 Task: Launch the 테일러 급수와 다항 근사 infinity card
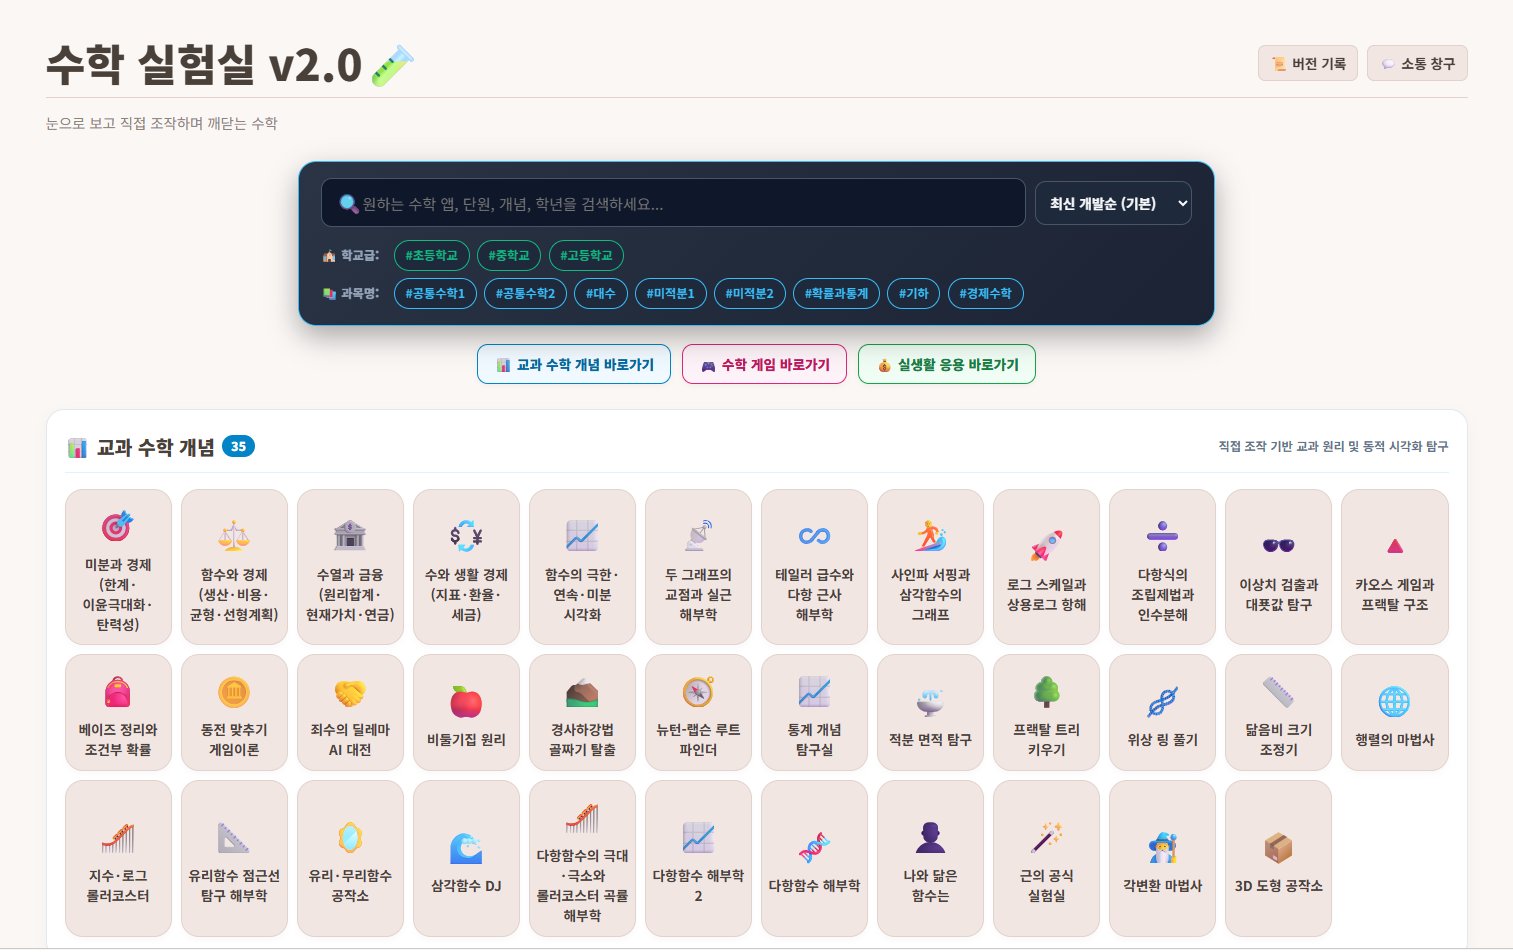pyautogui.click(x=814, y=567)
